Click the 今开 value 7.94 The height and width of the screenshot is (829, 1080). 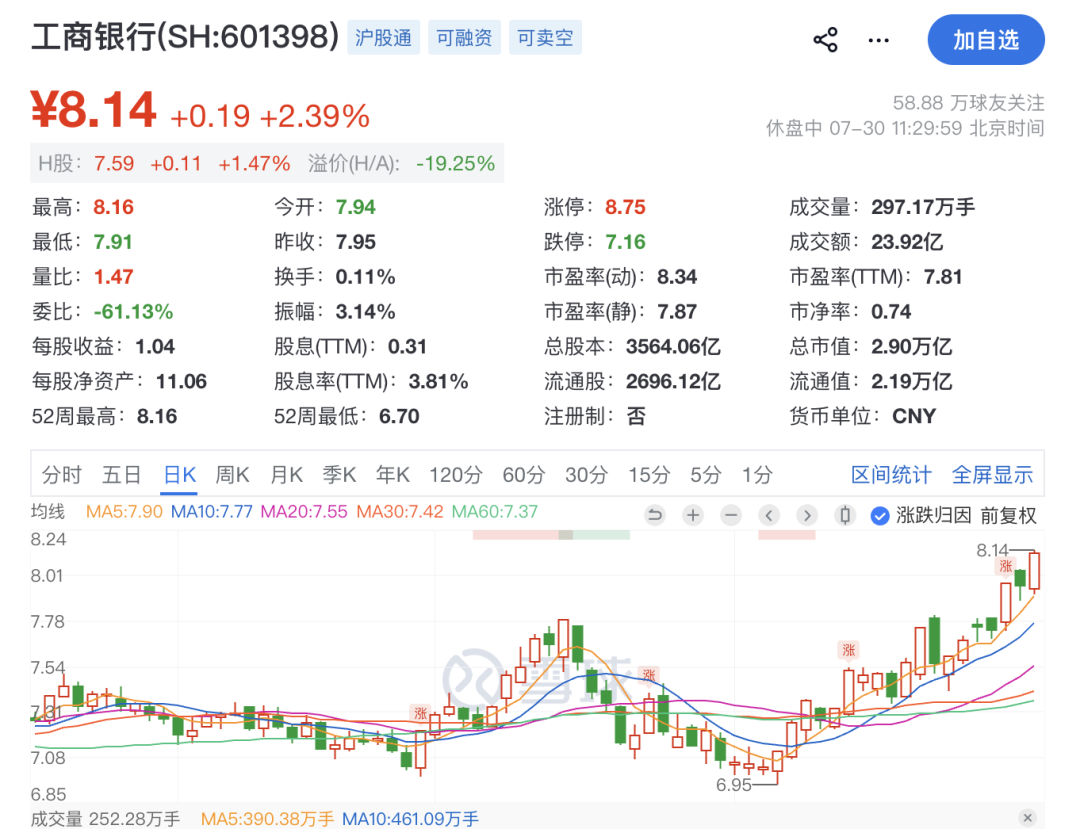pos(355,207)
